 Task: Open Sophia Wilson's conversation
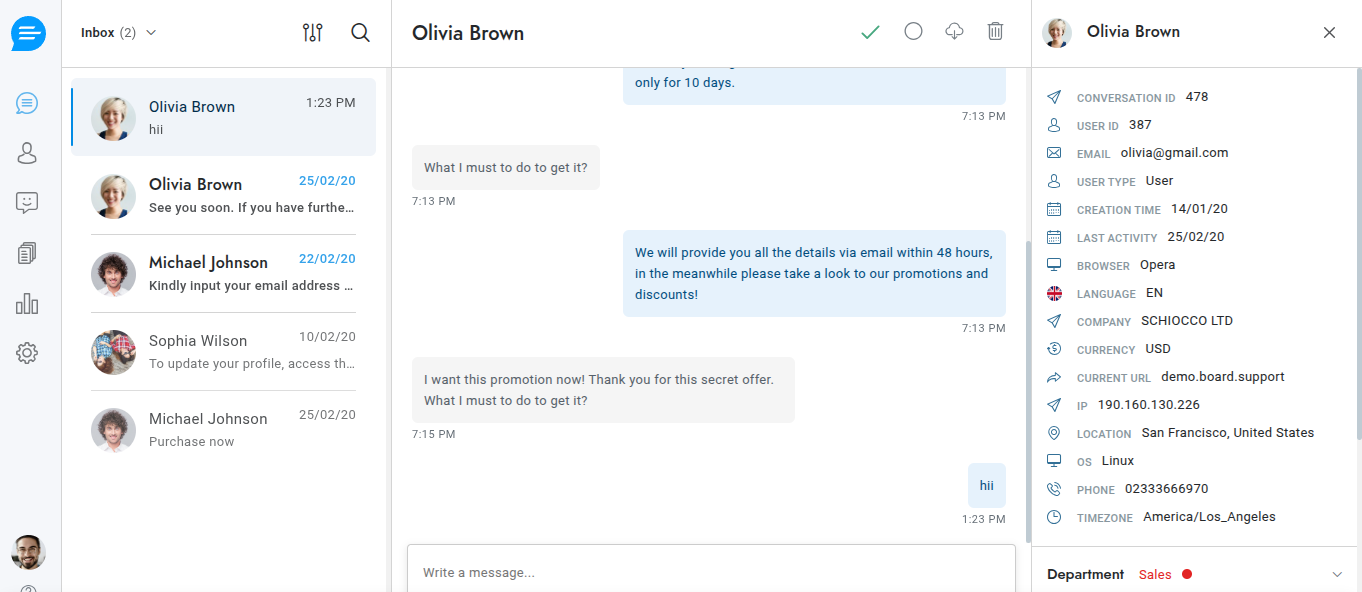(x=223, y=352)
